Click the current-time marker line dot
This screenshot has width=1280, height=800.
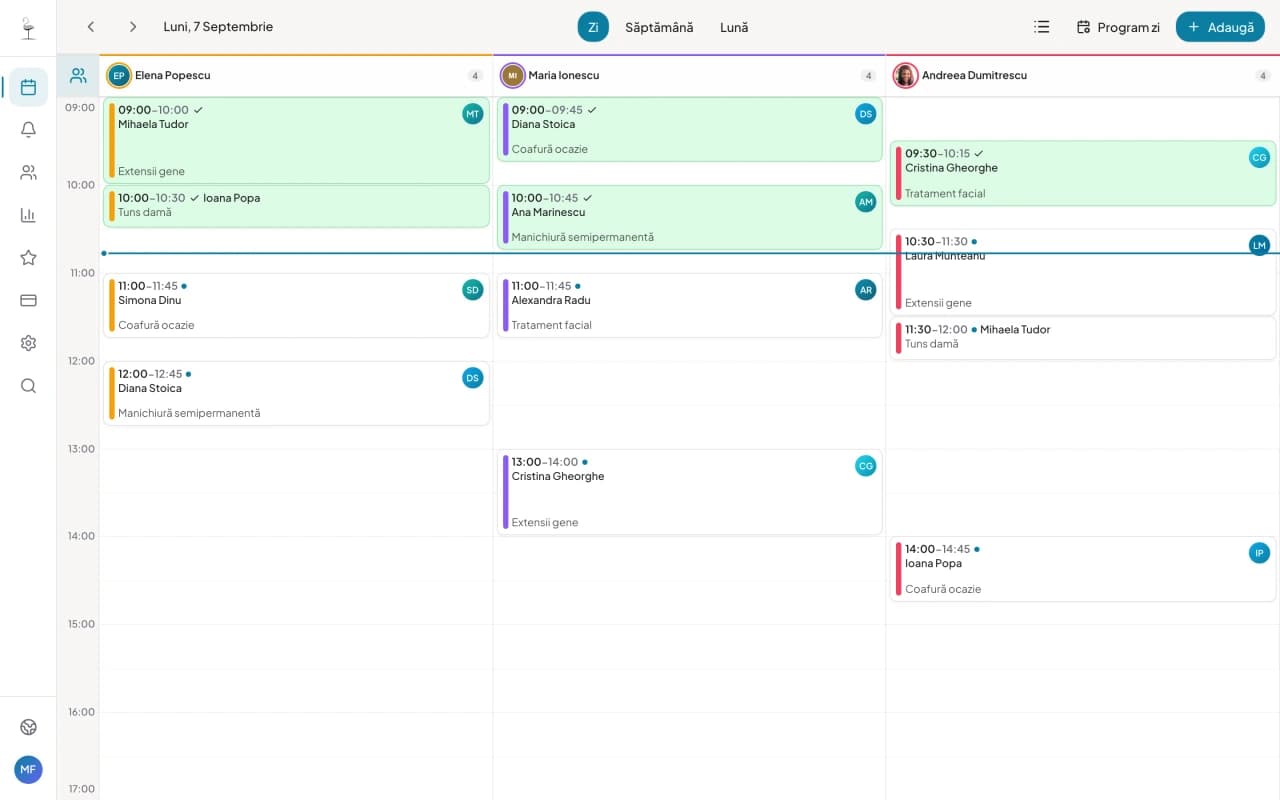[x=104, y=253]
